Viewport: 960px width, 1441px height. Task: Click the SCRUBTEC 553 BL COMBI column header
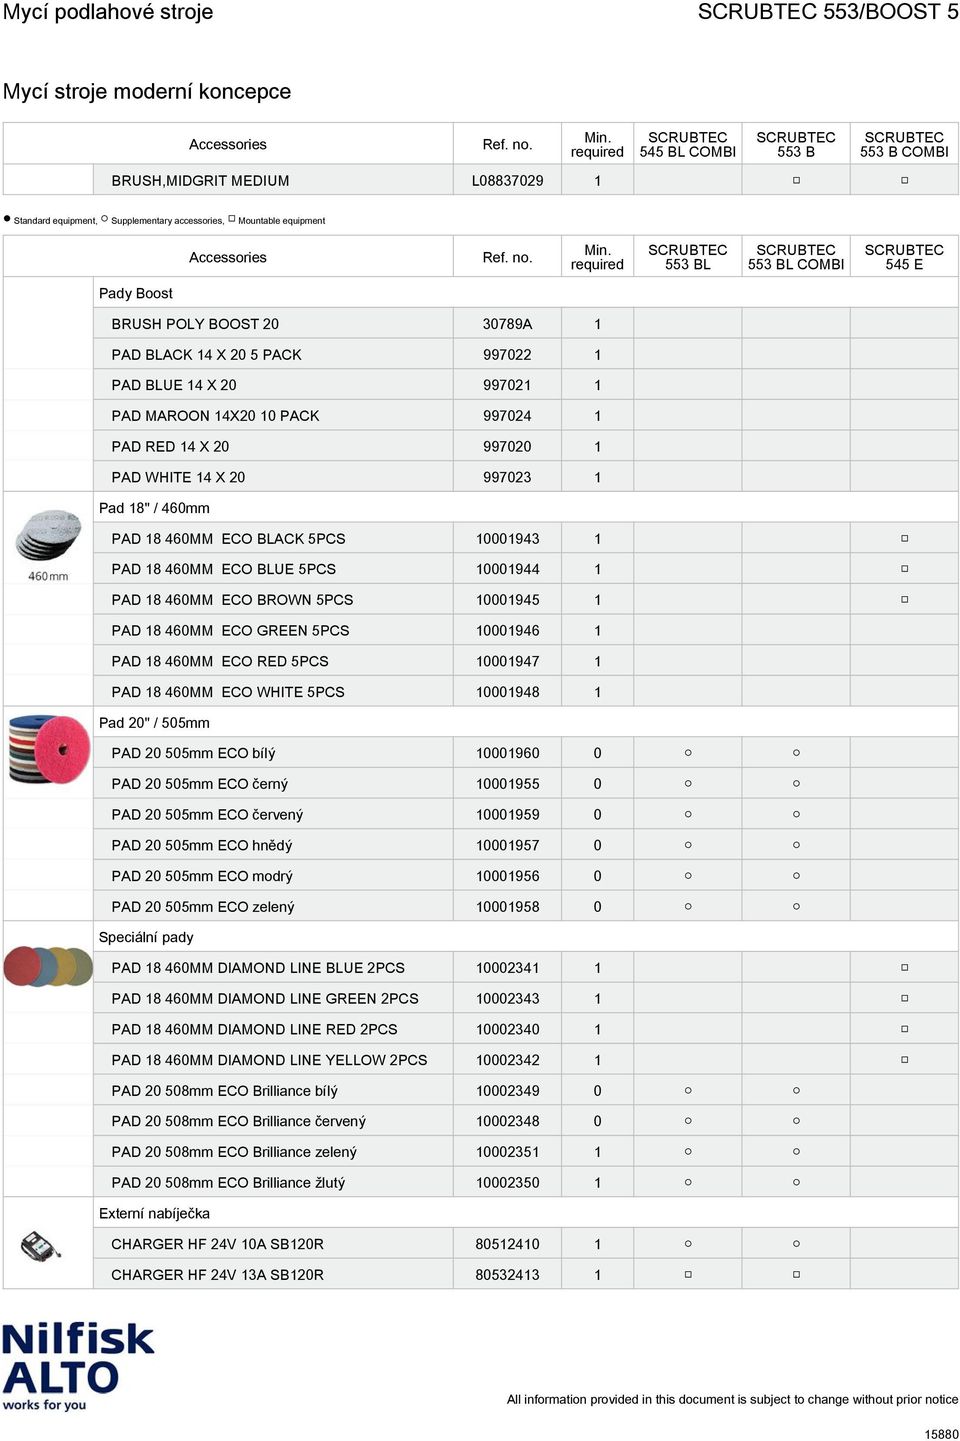[796, 257]
